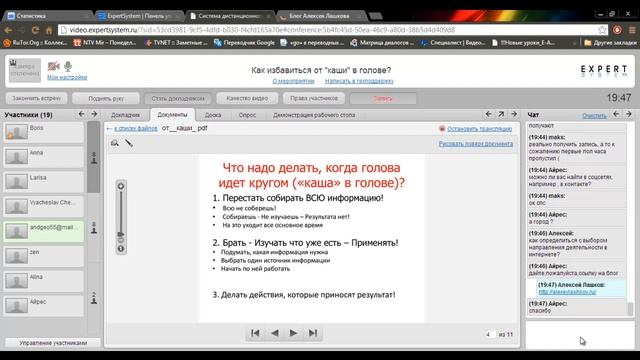Switch to the 'ExpertSystem | Панель' browser tab
640x360 pixels.
pos(140,16)
